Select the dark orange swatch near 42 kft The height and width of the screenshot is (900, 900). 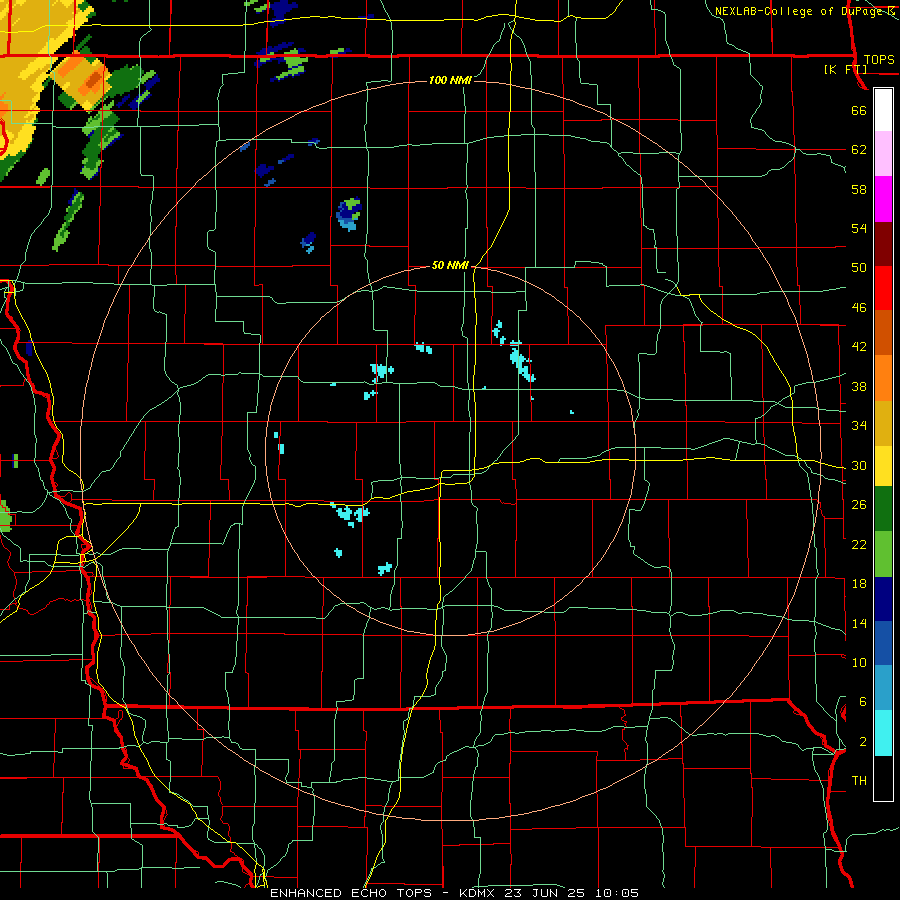coord(883,332)
